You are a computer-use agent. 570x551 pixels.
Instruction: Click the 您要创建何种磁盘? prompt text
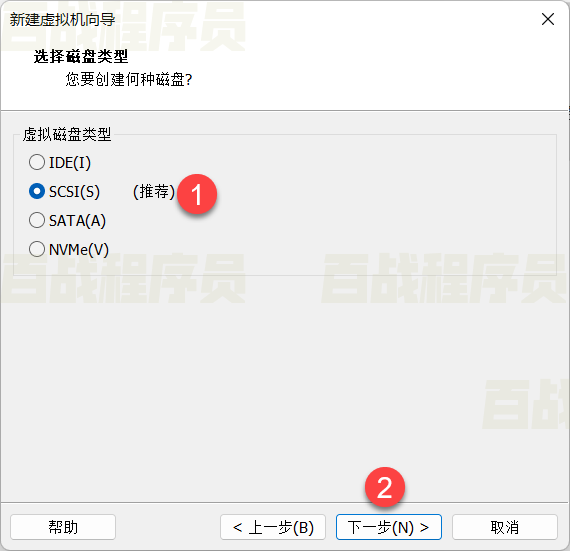click(x=129, y=79)
